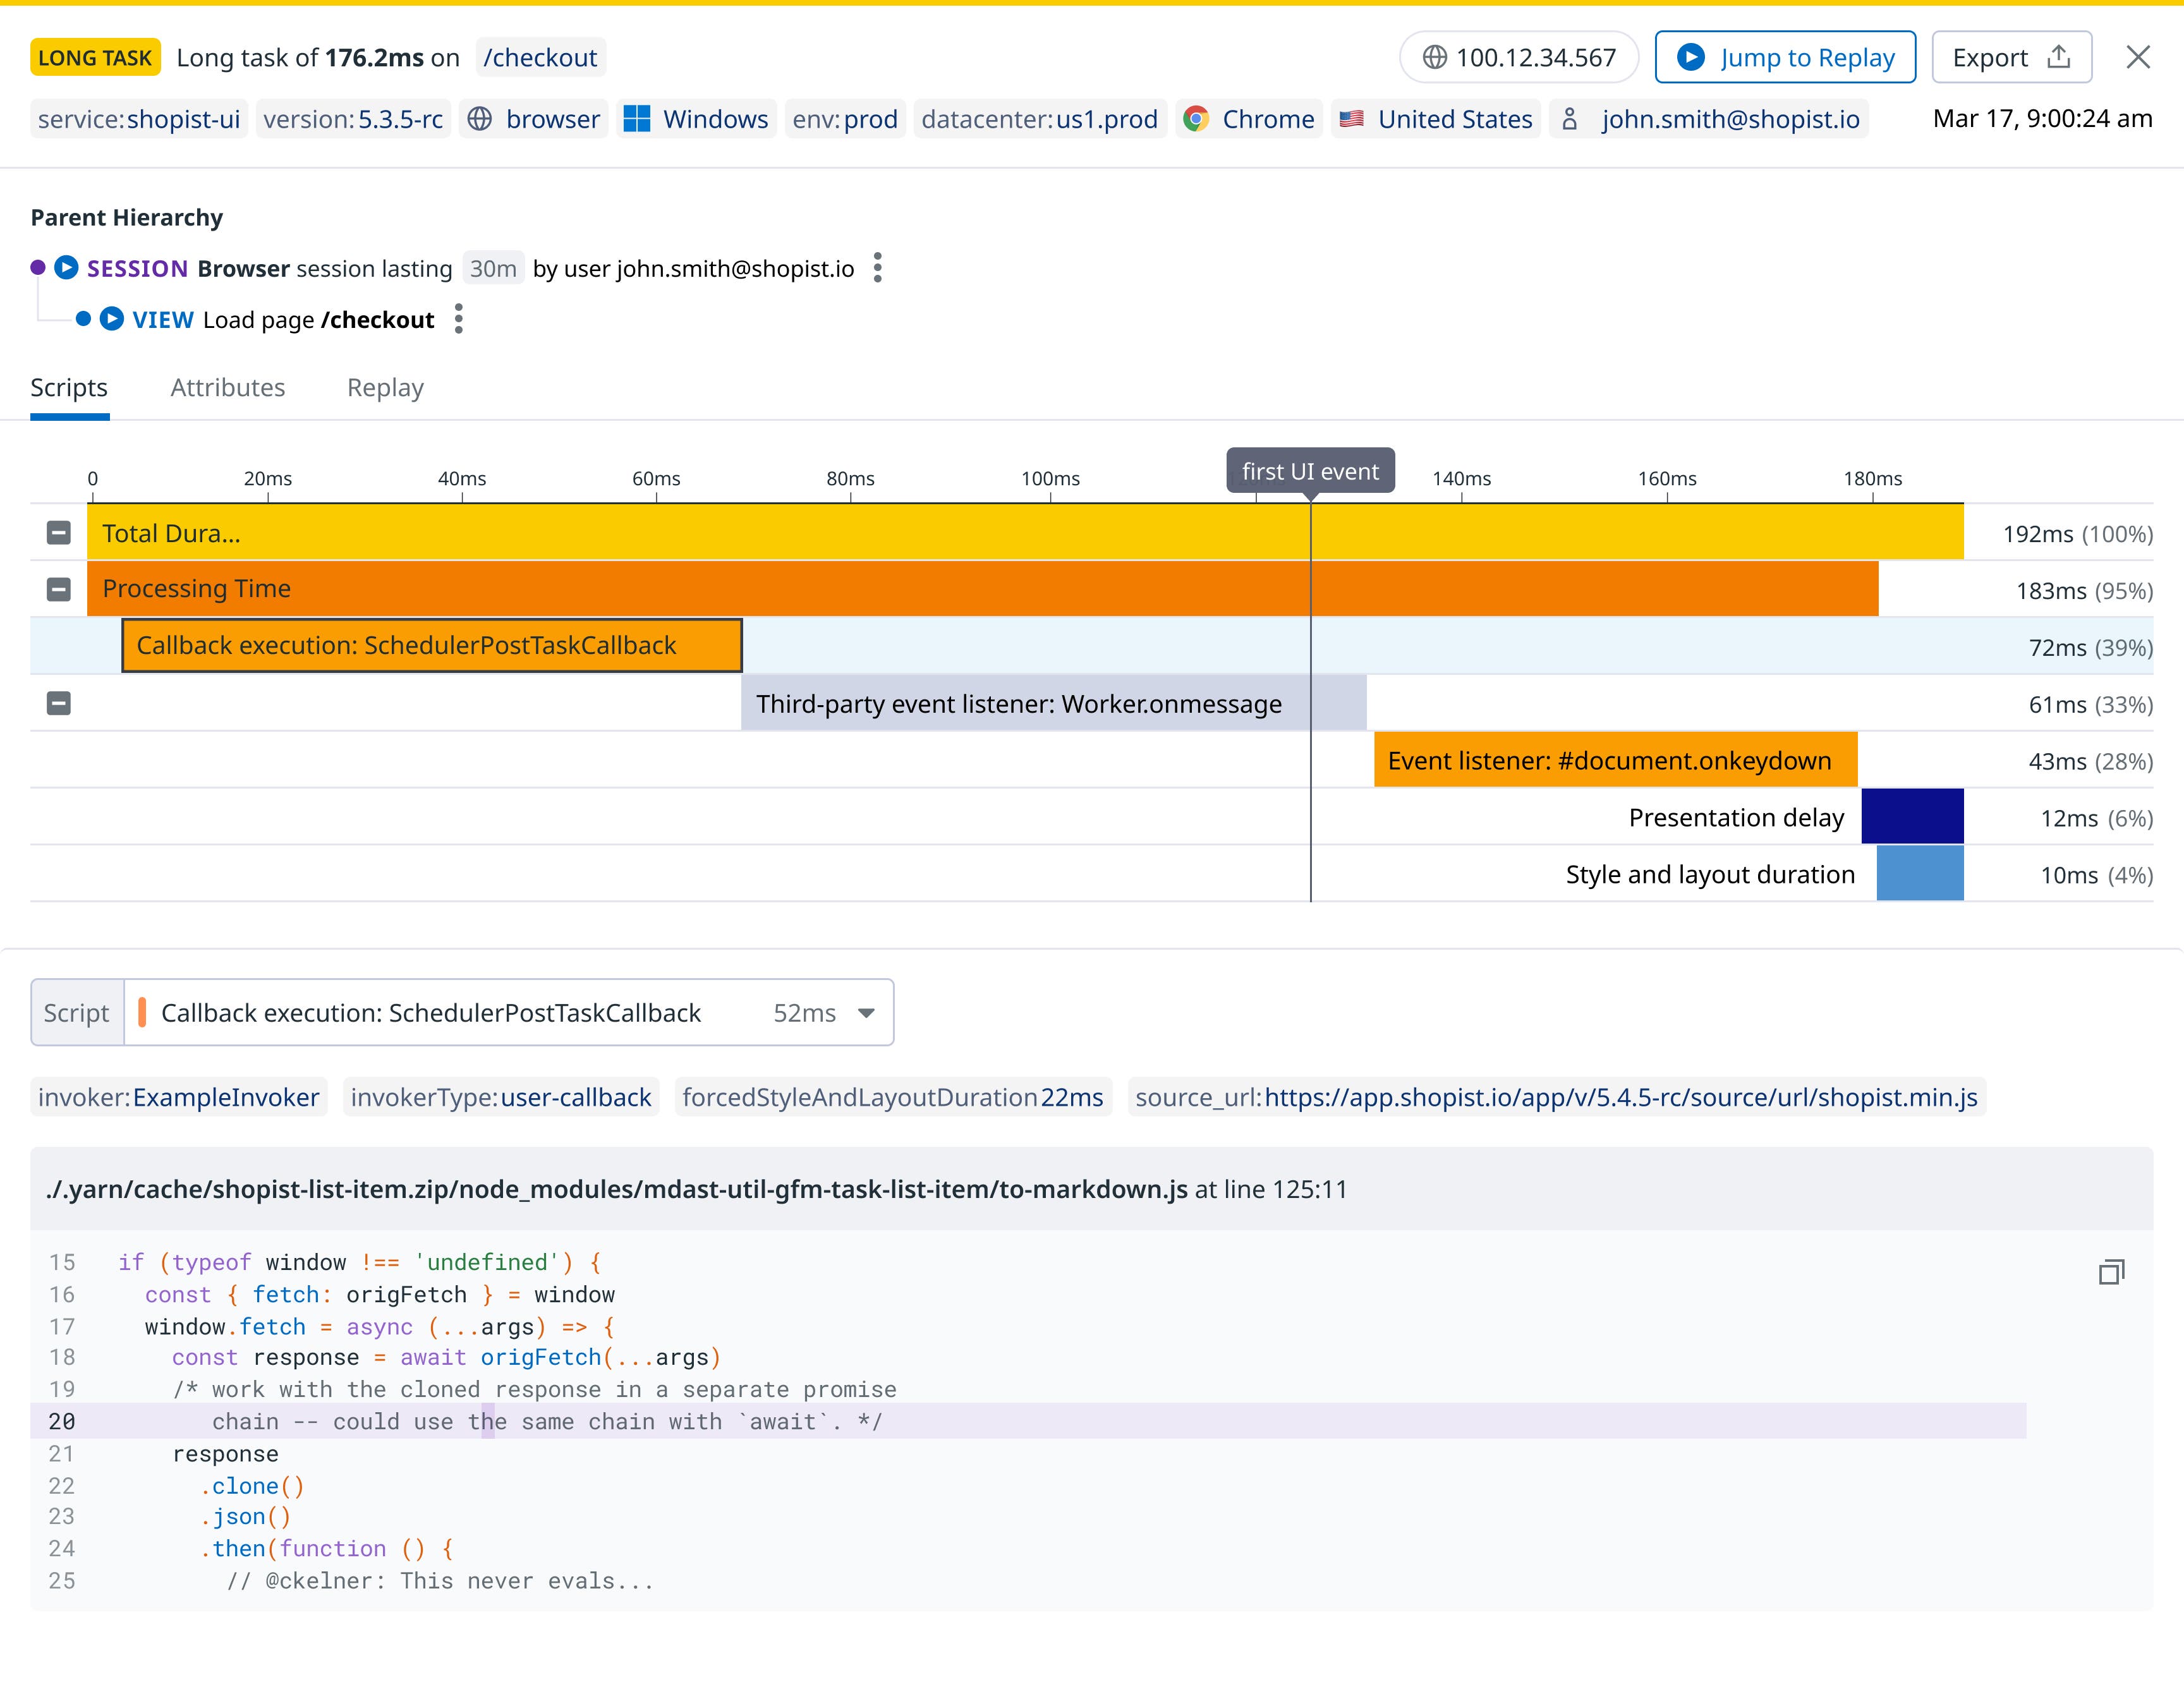Switch to the Replay tab
The height and width of the screenshot is (1706, 2184).
(x=385, y=388)
